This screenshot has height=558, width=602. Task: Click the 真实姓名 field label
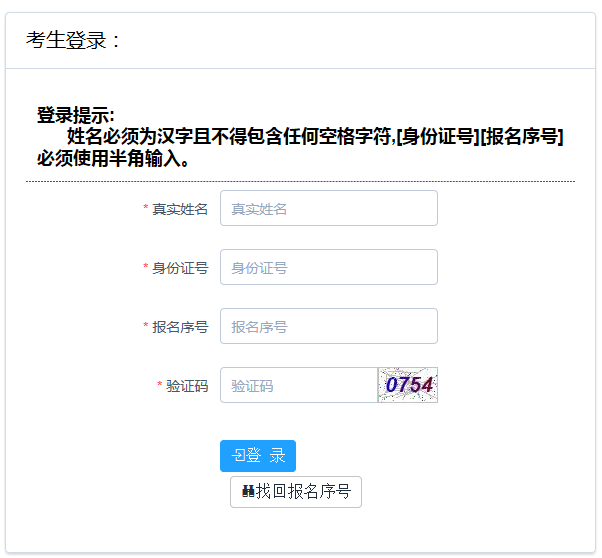pos(180,209)
